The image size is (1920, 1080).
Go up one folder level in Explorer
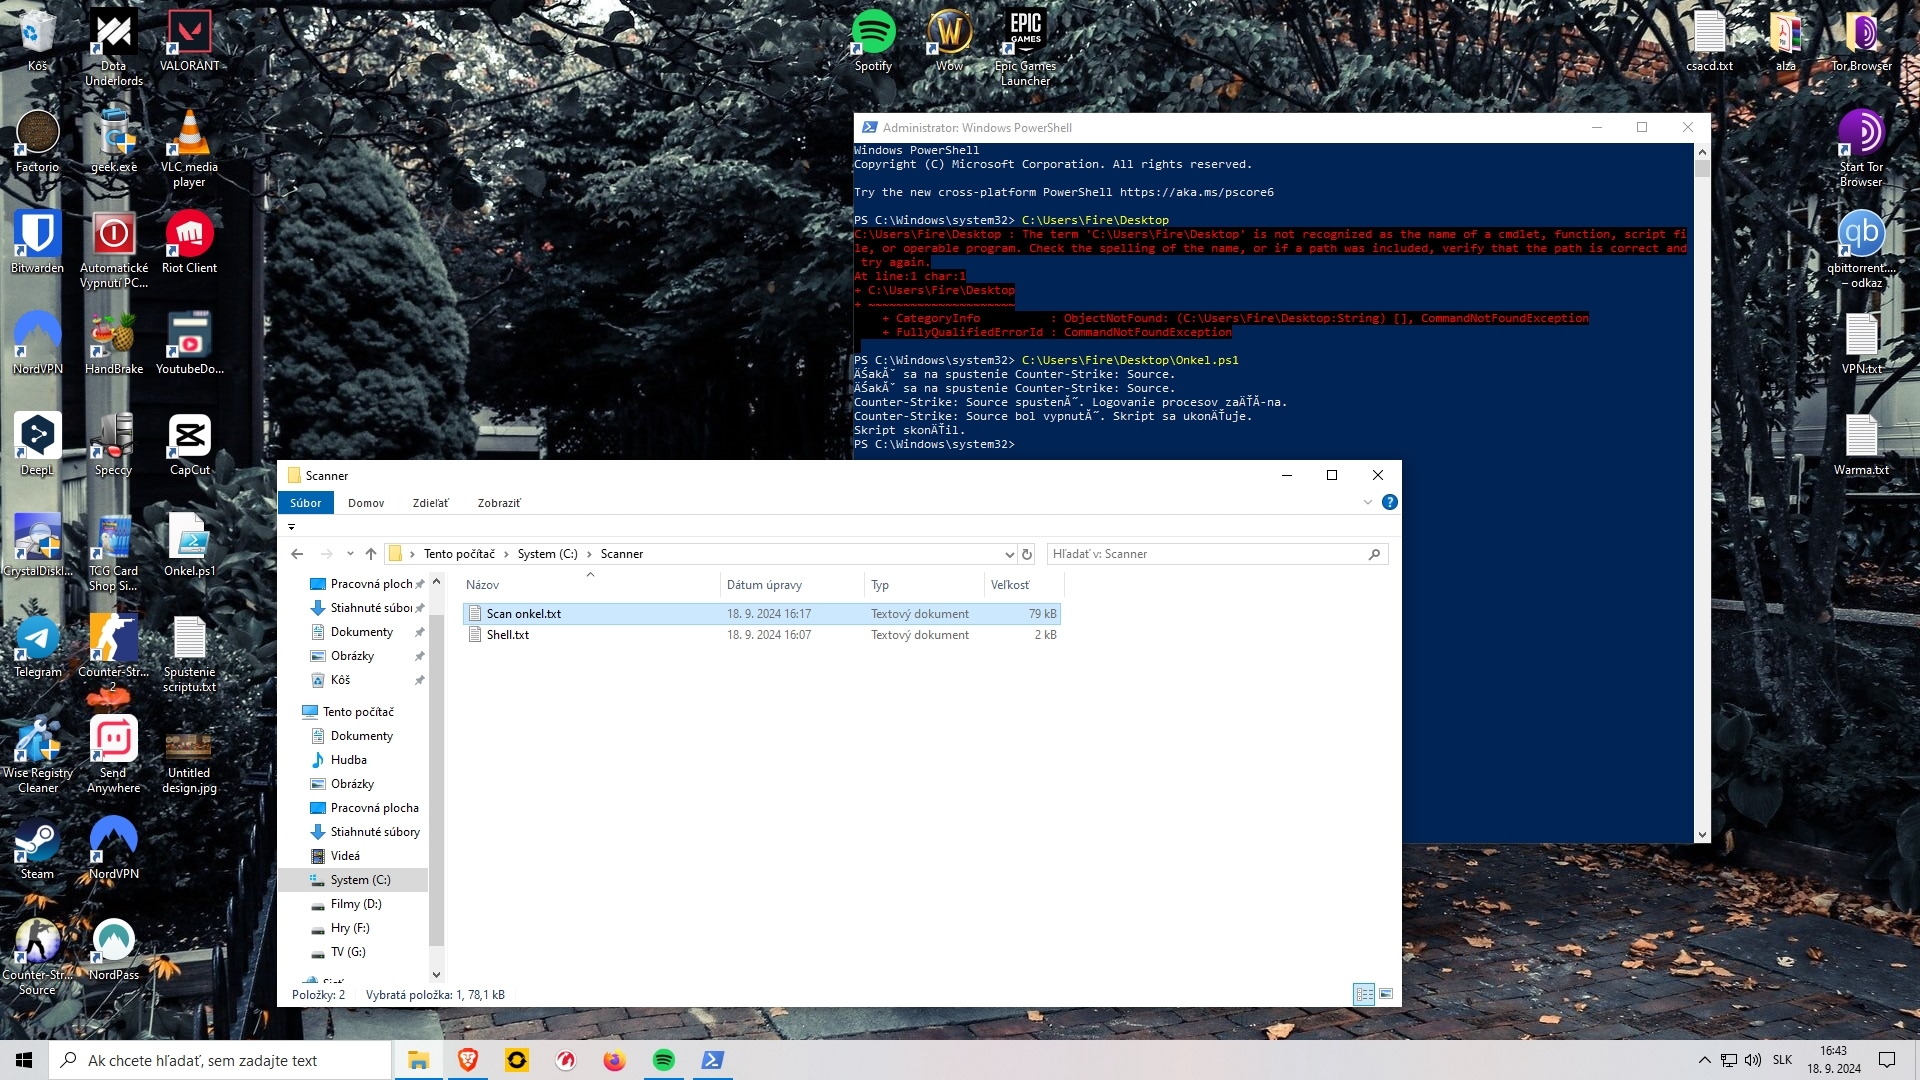click(x=371, y=554)
